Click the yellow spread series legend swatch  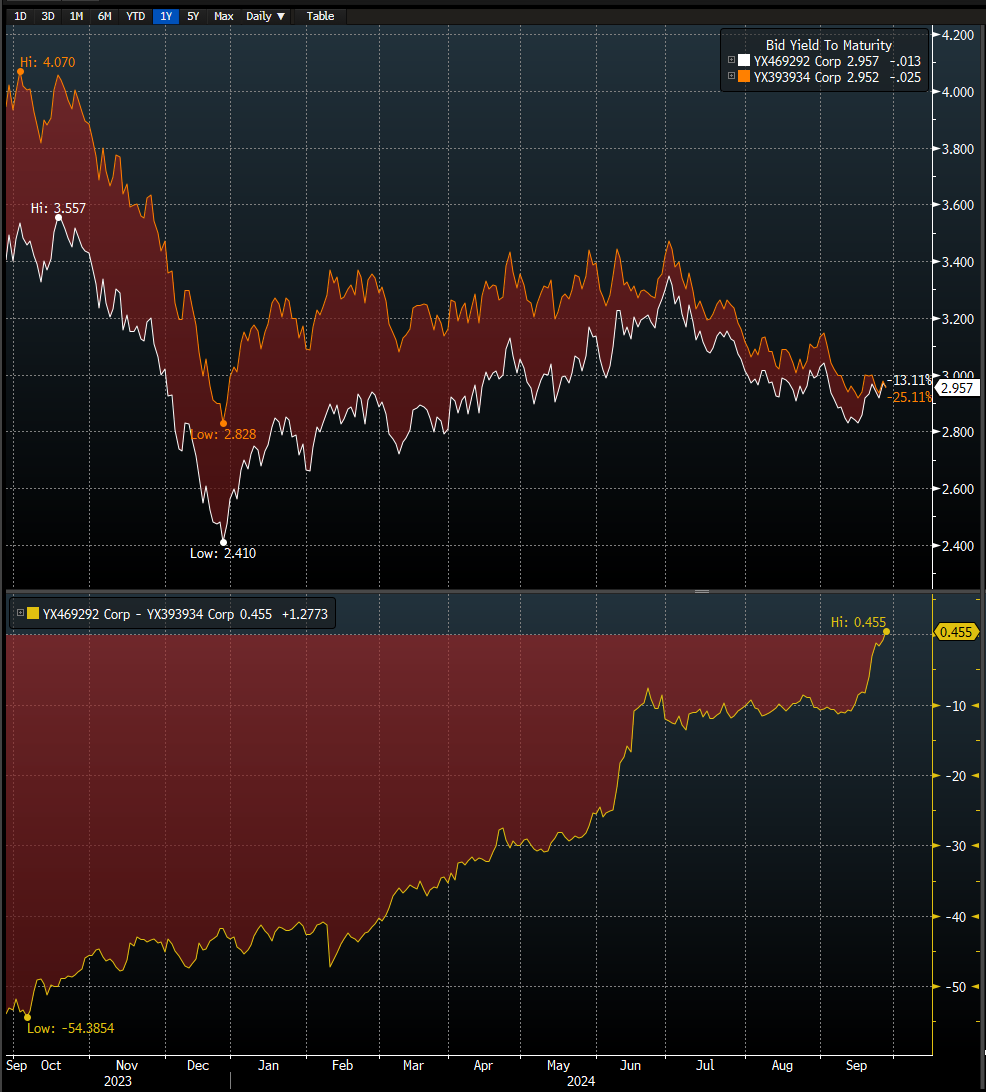(x=33, y=612)
